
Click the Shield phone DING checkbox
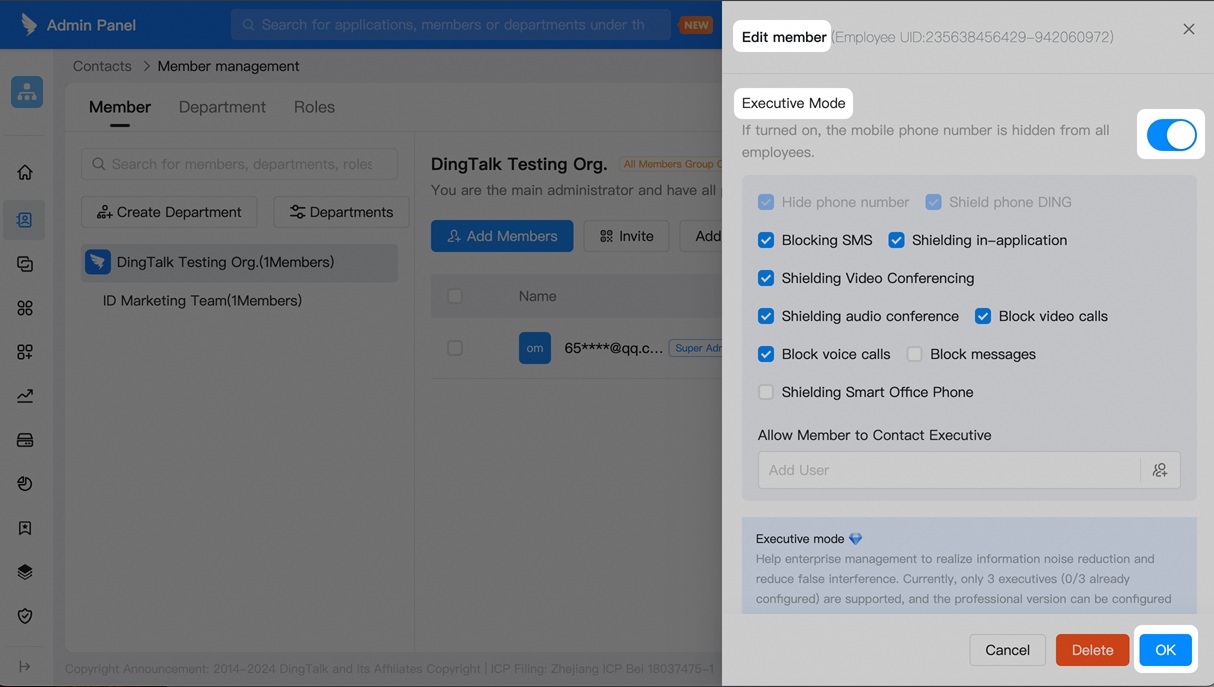pos(934,202)
